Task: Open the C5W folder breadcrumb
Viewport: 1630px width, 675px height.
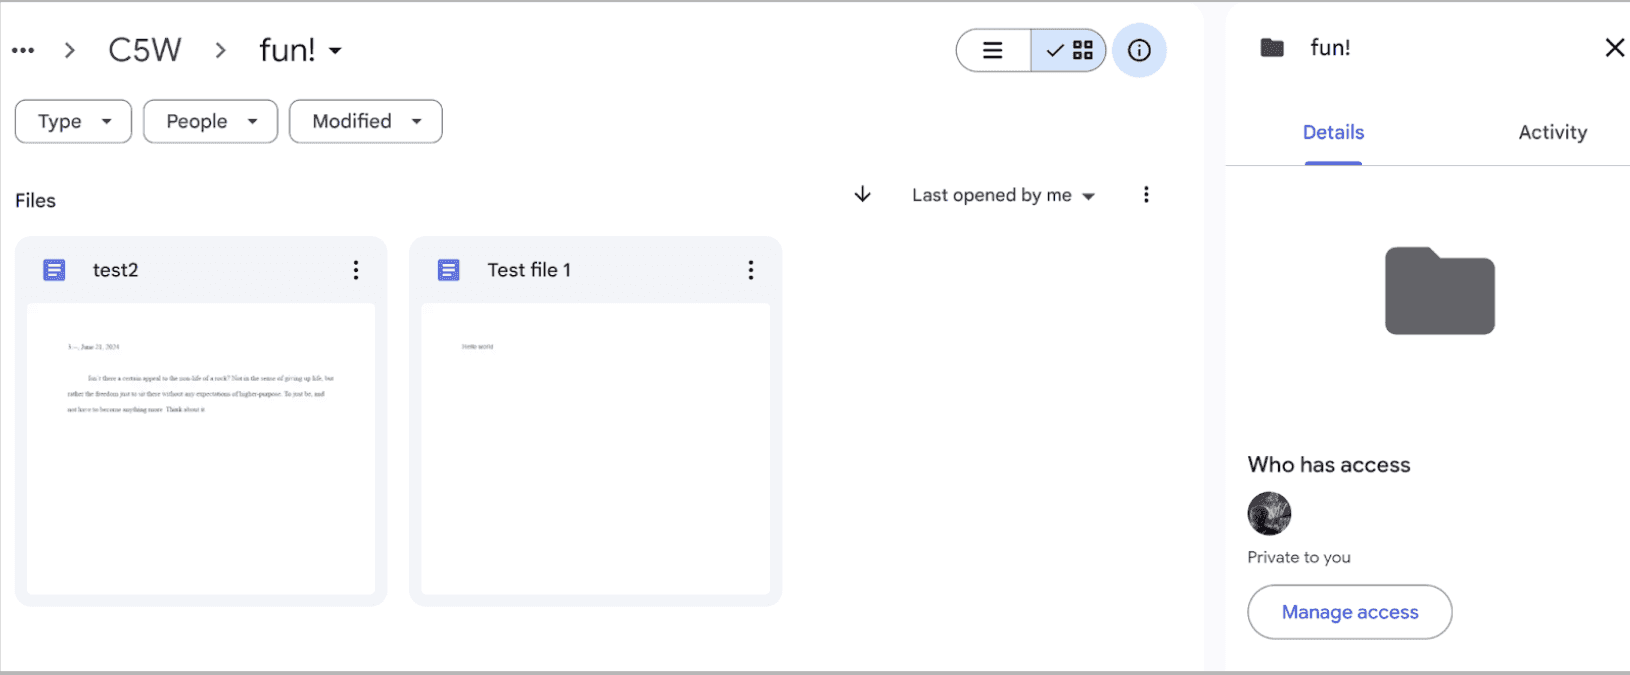Action: point(145,50)
